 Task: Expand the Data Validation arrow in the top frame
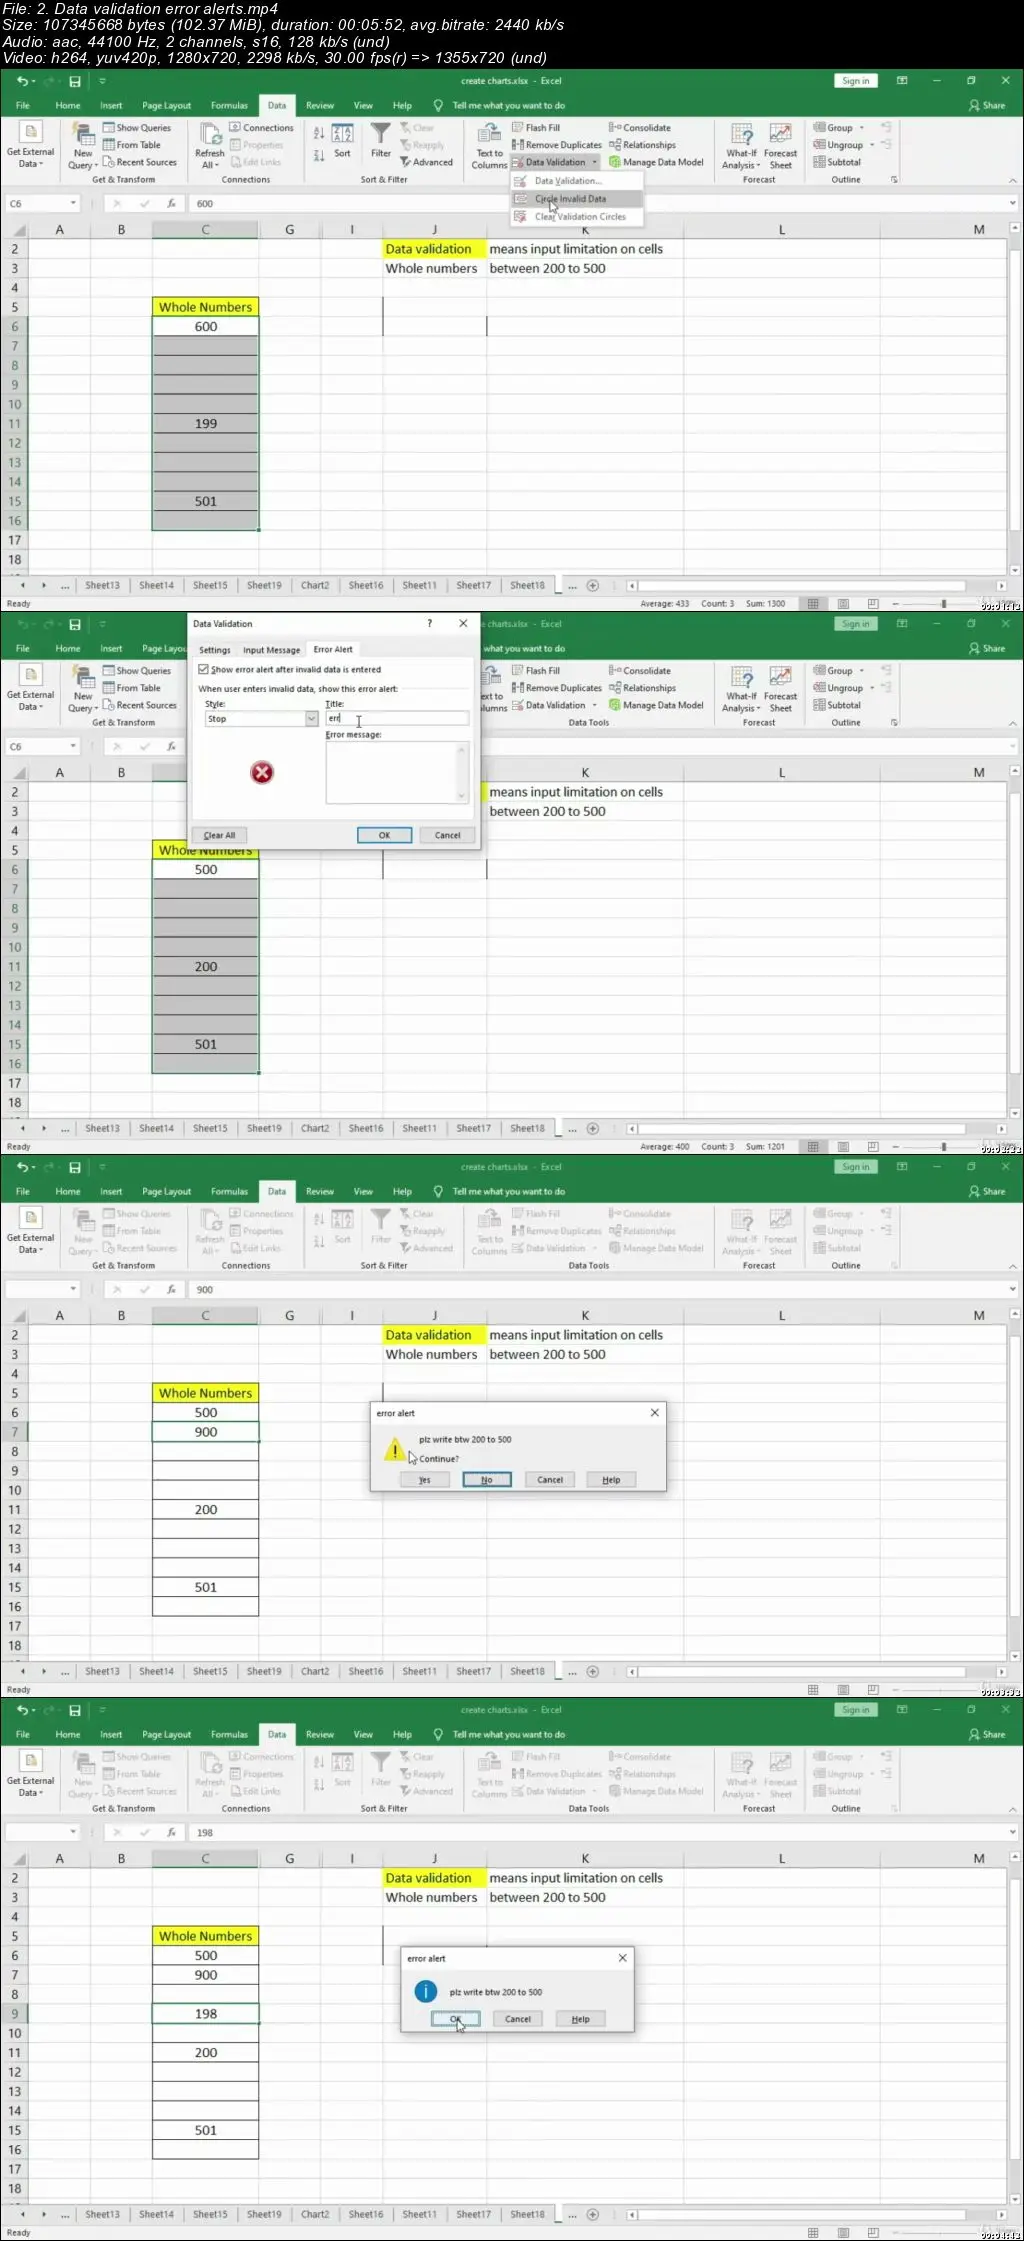coord(594,162)
